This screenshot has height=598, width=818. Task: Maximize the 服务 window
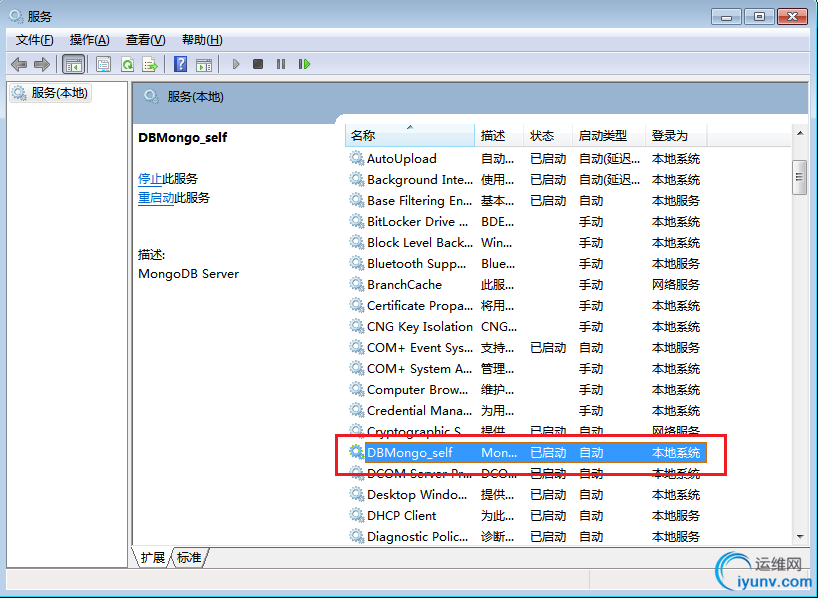759,17
